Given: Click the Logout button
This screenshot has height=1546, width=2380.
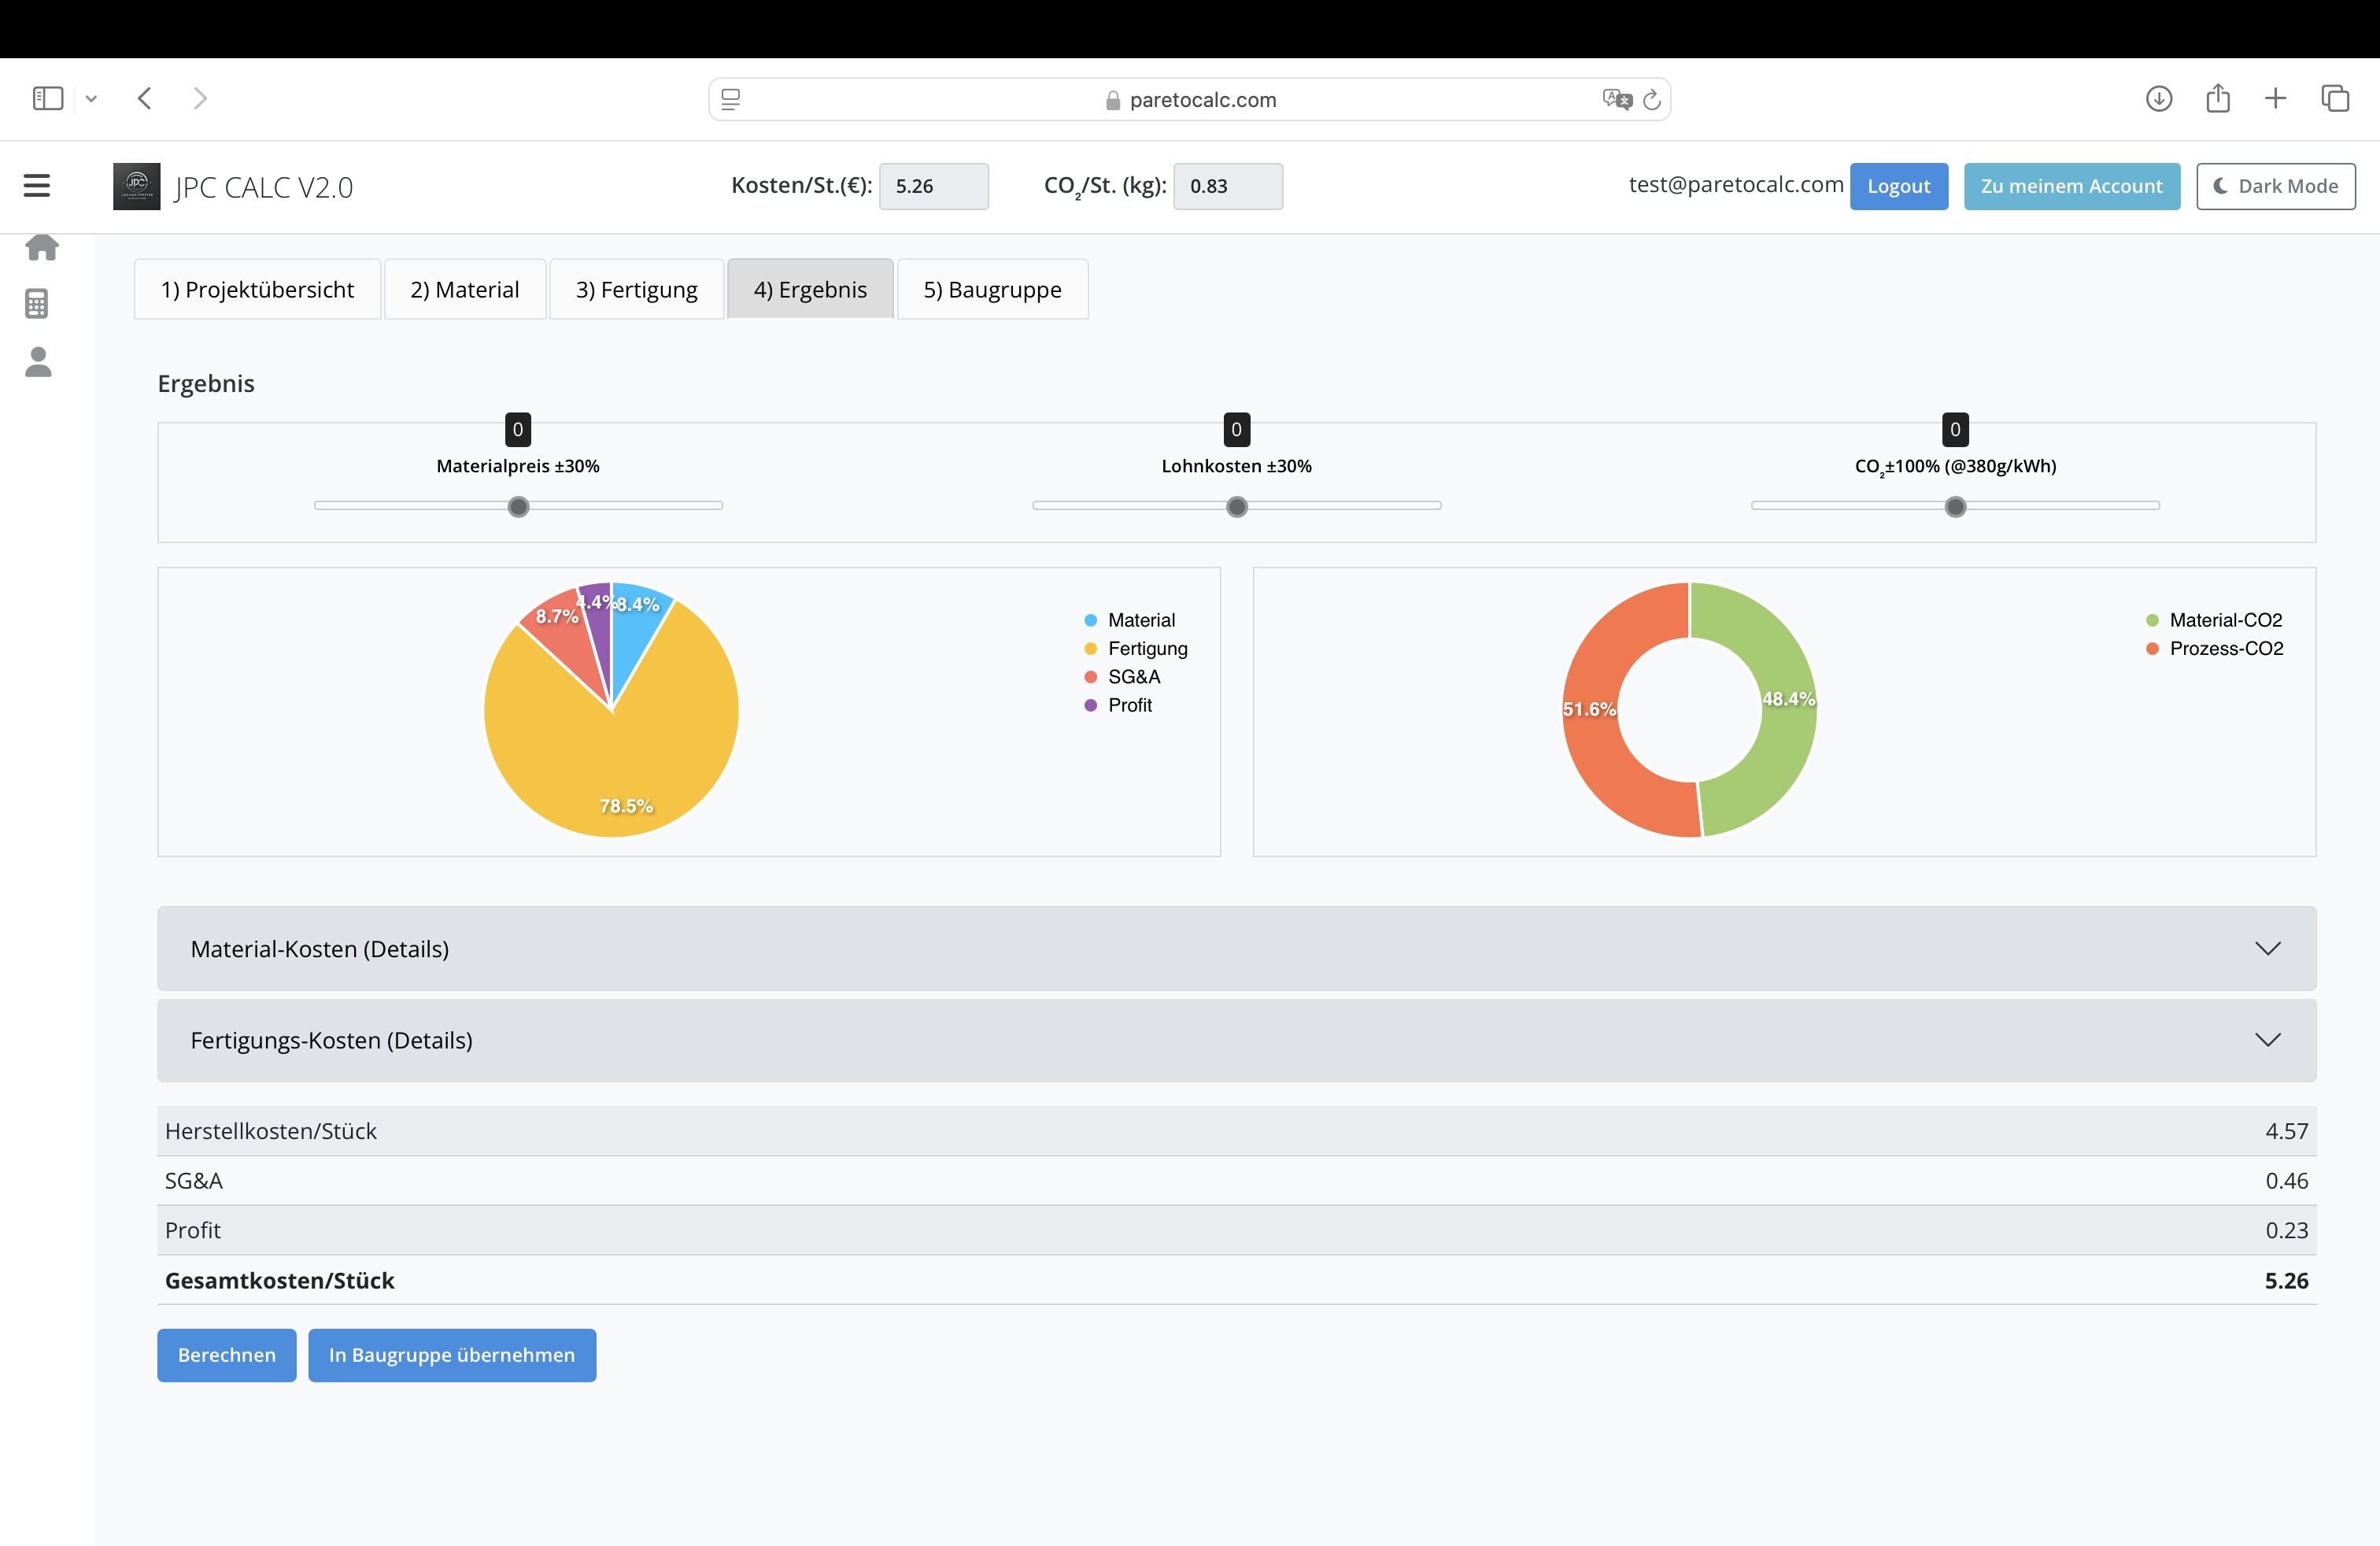Looking at the screenshot, I should pos(1899,186).
